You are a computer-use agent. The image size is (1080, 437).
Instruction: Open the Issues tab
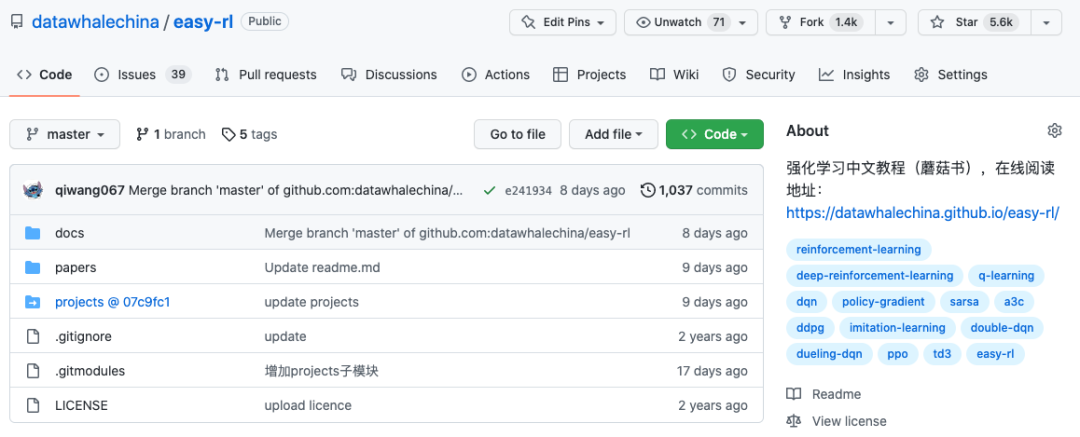pyautogui.click(x=143, y=74)
